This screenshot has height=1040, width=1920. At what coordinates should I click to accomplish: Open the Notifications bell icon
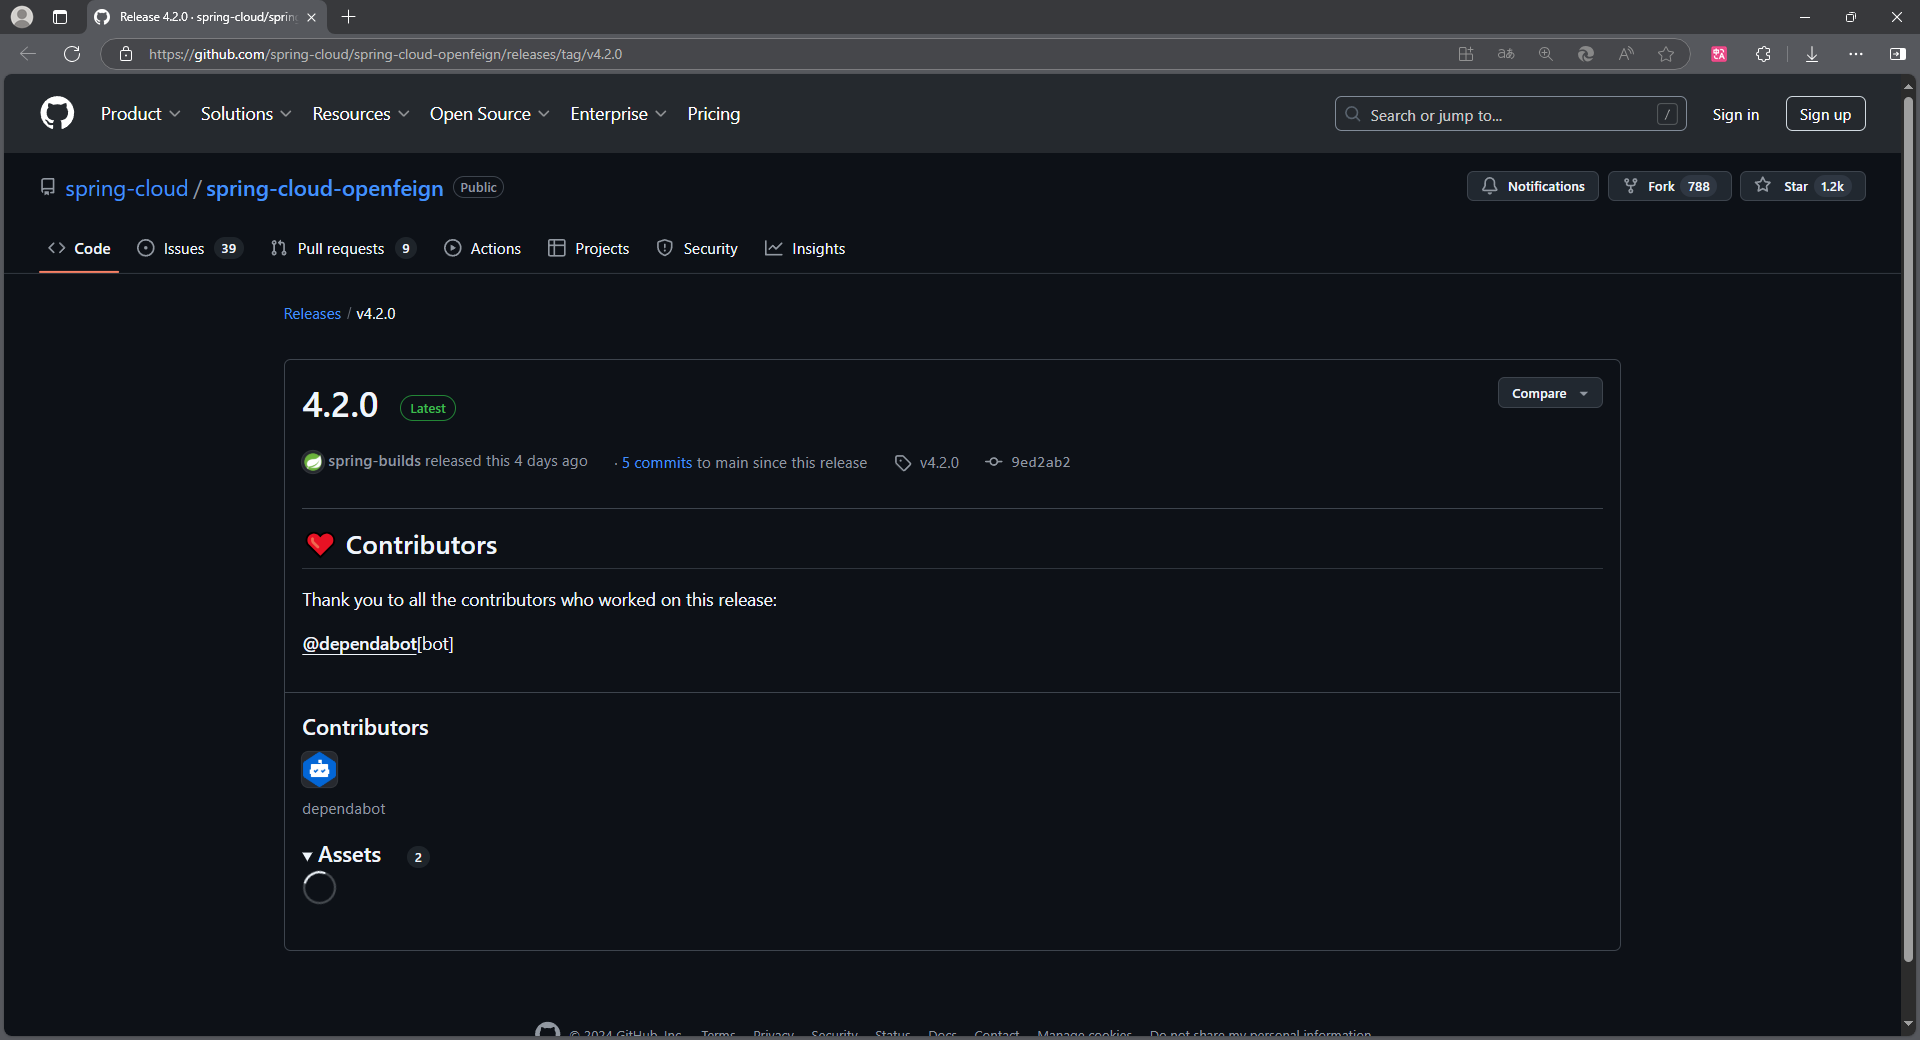tap(1491, 186)
